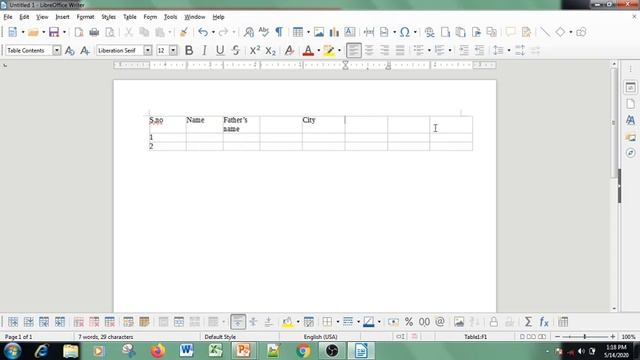Viewport: 640px width, 360px height.
Task: Click the Formula fx icon
Action: tap(544, 322)
